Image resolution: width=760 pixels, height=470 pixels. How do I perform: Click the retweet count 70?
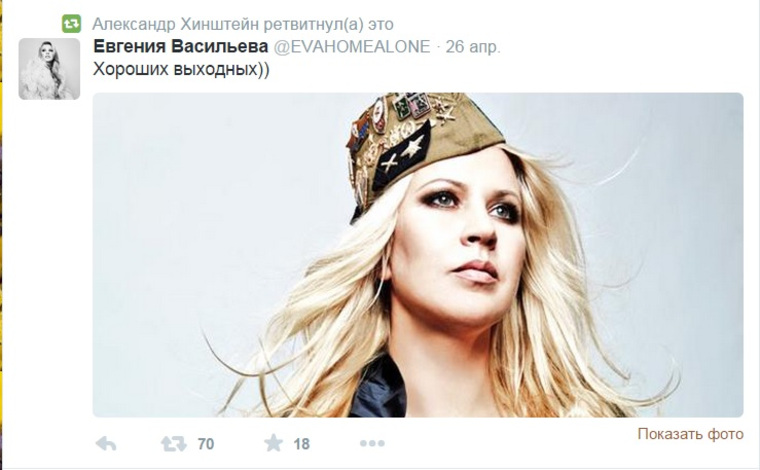[206, 444]
